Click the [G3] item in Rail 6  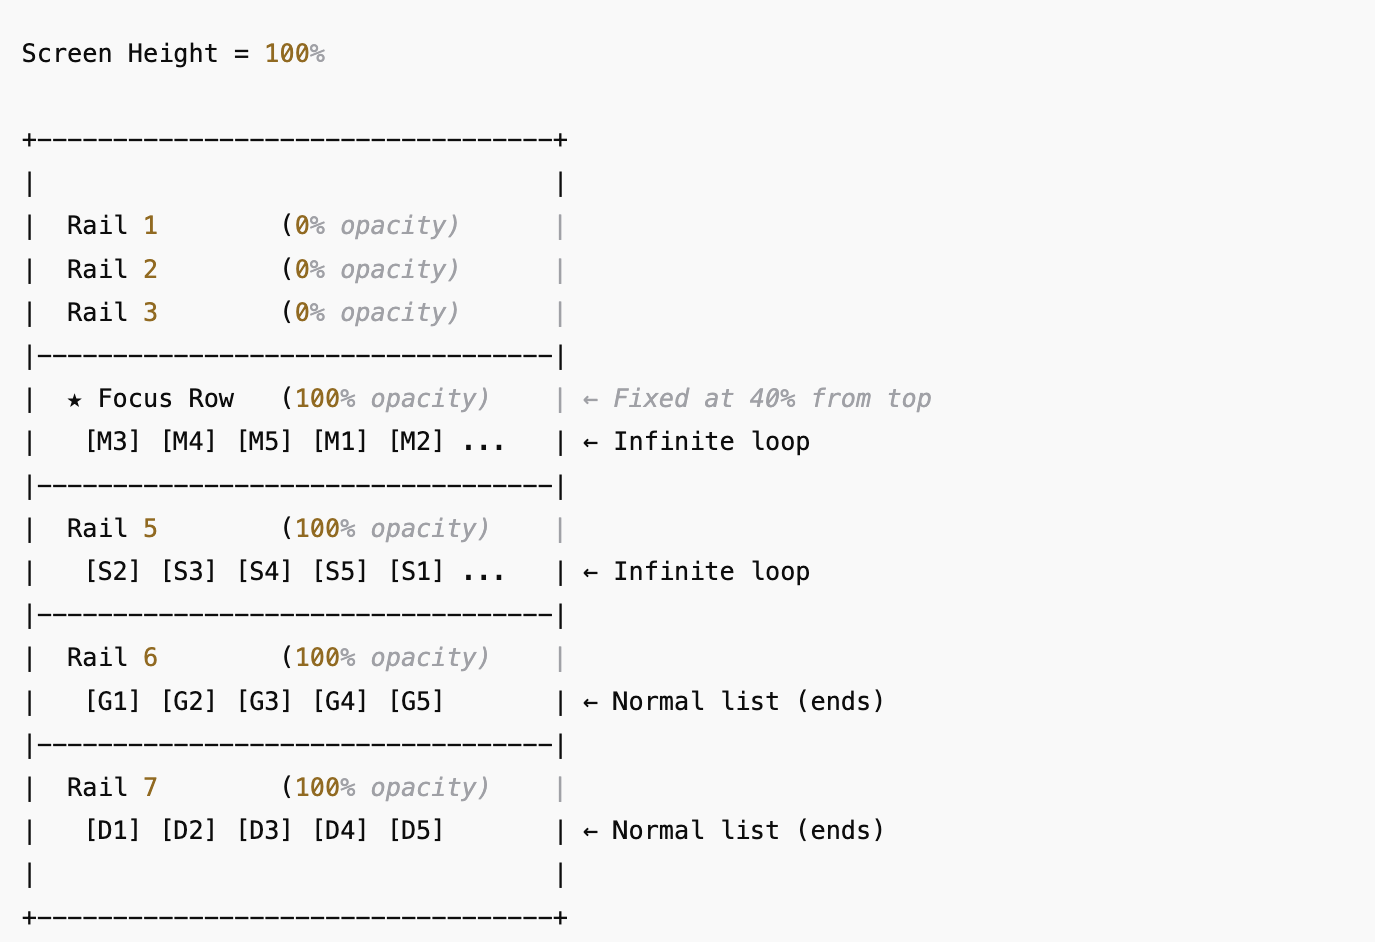(x=265, y=702)
